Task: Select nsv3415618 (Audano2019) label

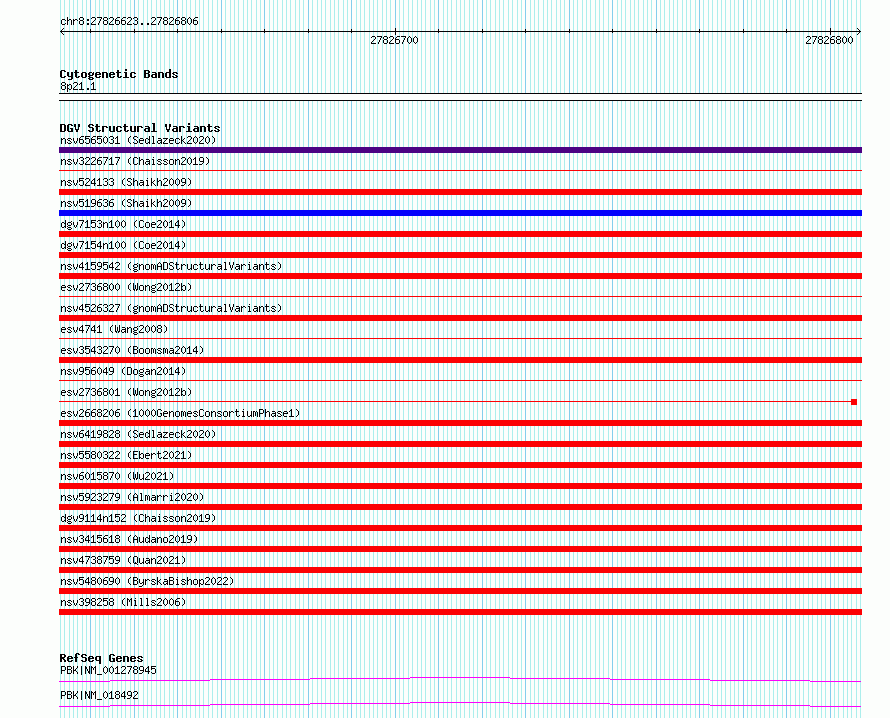Action: (129, 539)
